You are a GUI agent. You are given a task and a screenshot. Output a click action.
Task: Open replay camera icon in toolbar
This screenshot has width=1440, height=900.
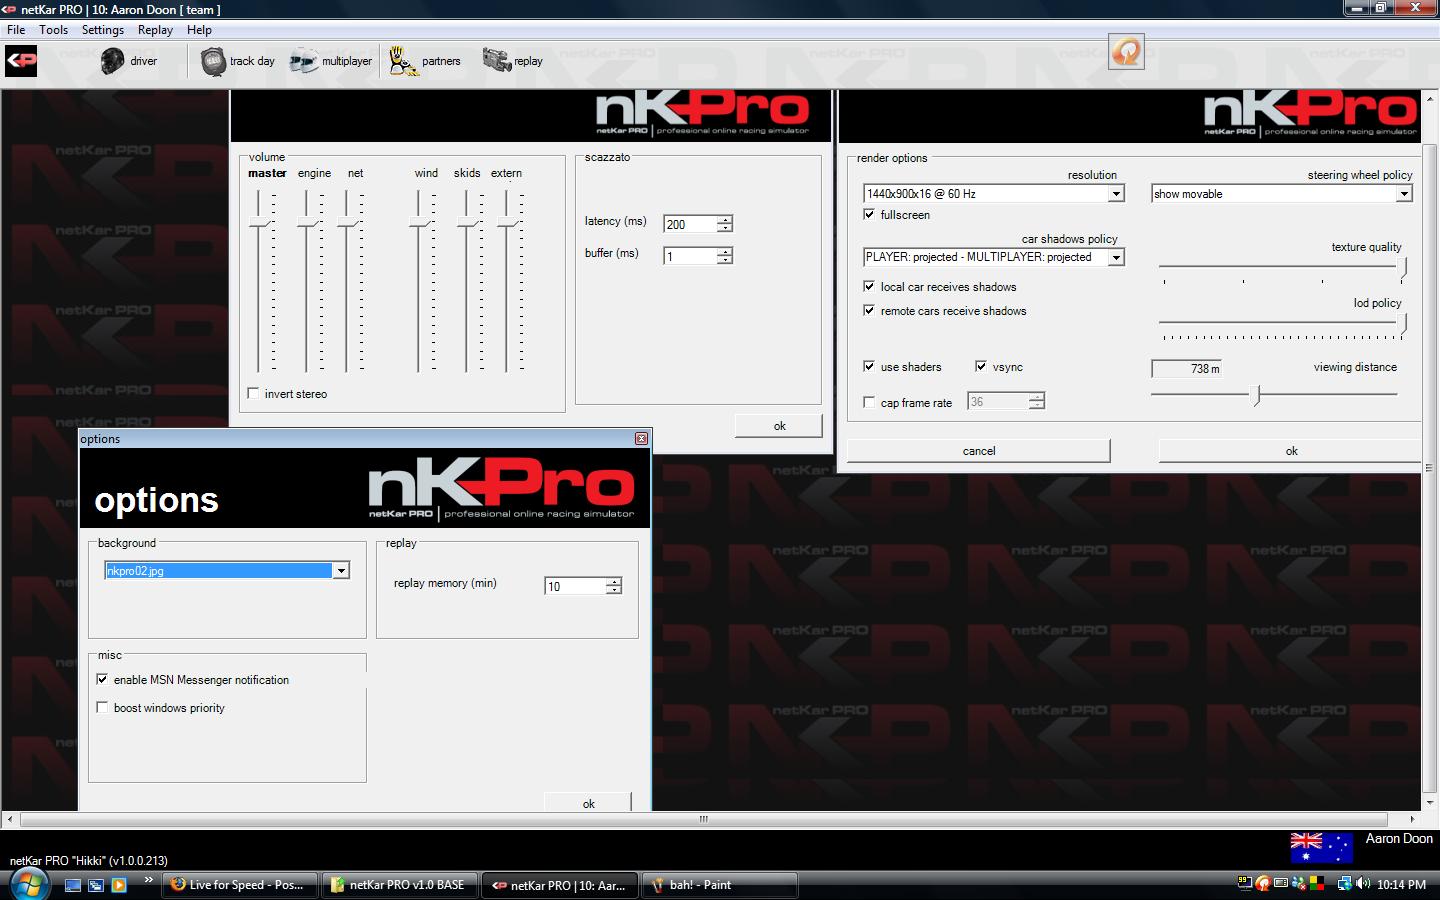tap(496, 61)
